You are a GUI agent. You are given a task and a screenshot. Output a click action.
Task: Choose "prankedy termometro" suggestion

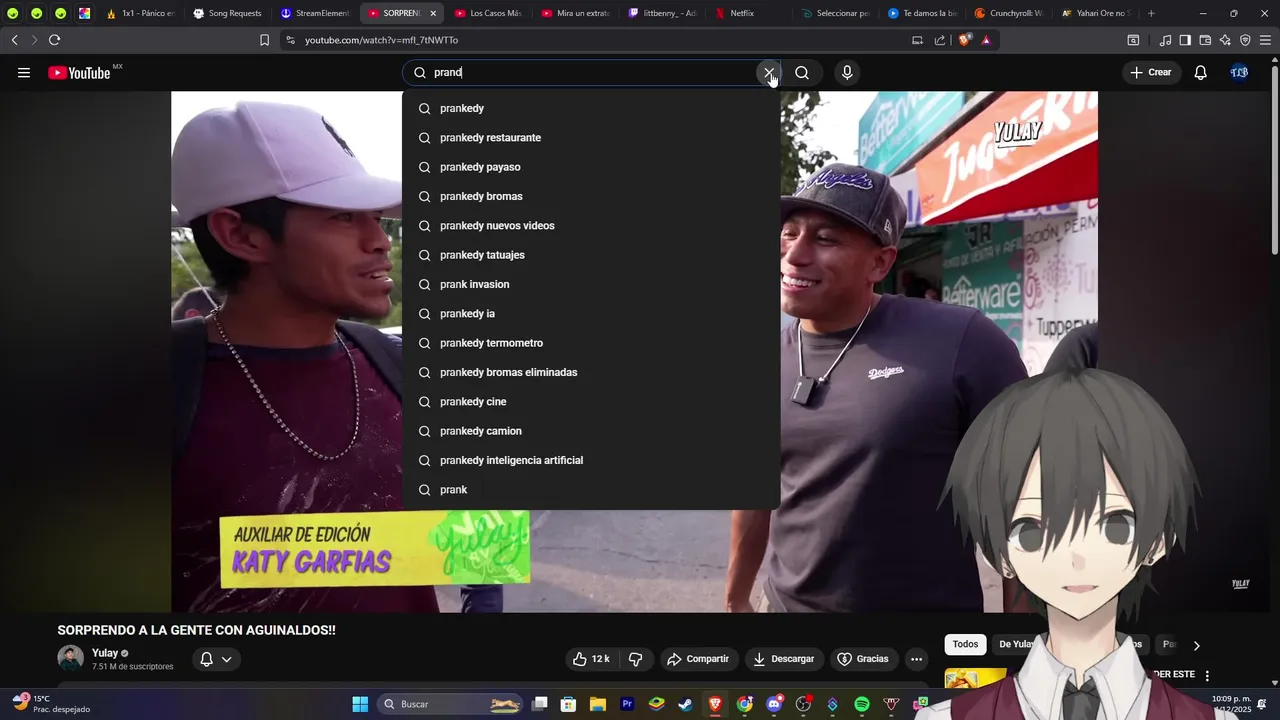(x=591, y=343)
